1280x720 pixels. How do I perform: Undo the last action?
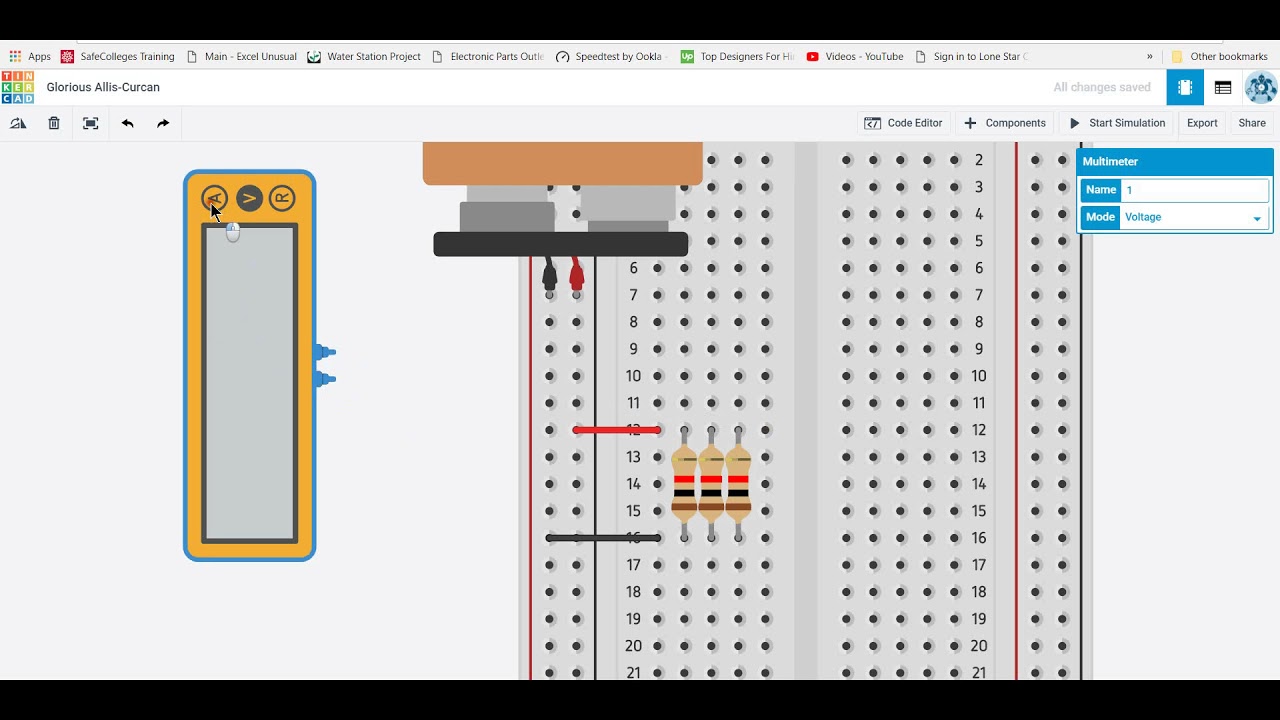click(127, 123)
